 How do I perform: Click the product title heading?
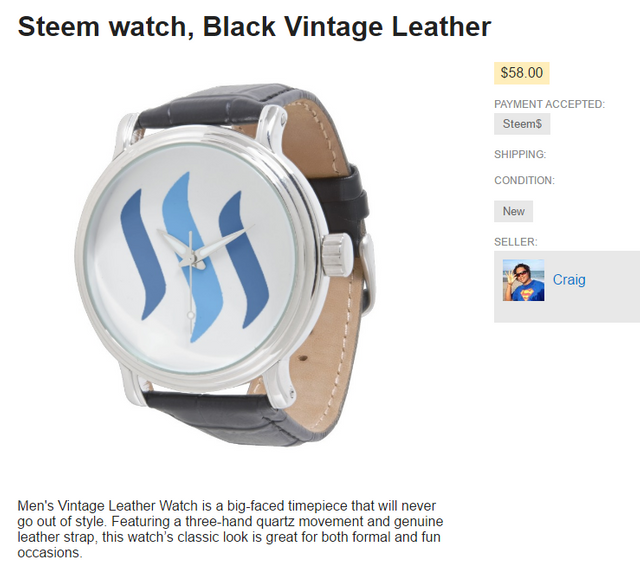click(x=254, y=27)
